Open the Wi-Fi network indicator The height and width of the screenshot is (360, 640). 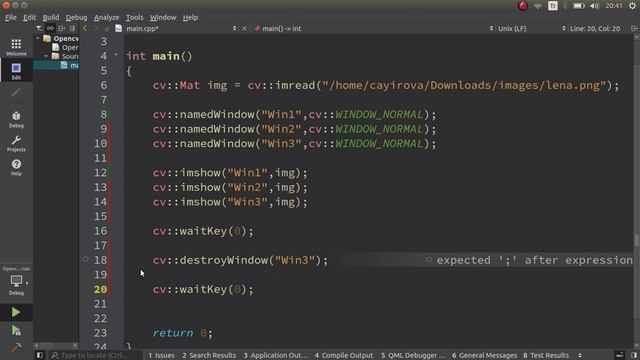(538, 6)
